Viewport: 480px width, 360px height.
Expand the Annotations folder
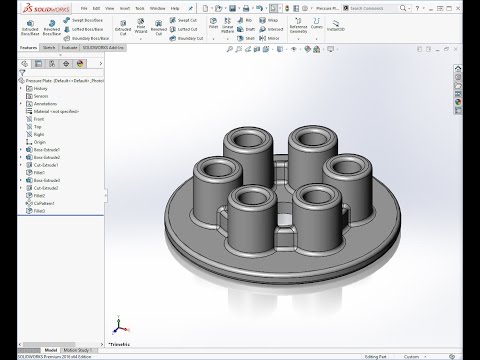pos(21,104)
